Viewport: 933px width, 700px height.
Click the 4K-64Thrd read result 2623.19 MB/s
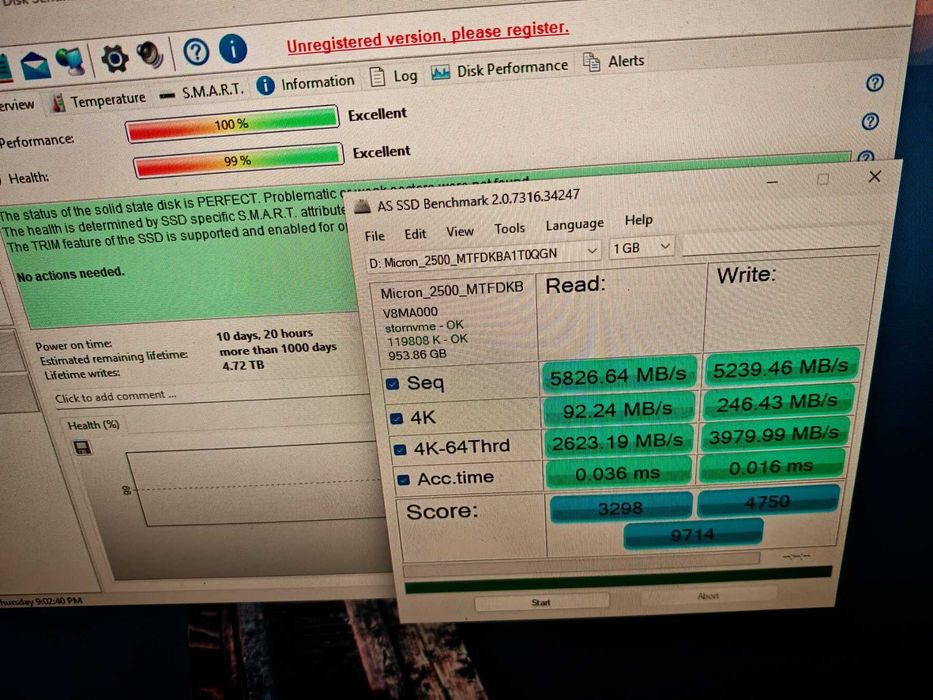click(618, 441)
